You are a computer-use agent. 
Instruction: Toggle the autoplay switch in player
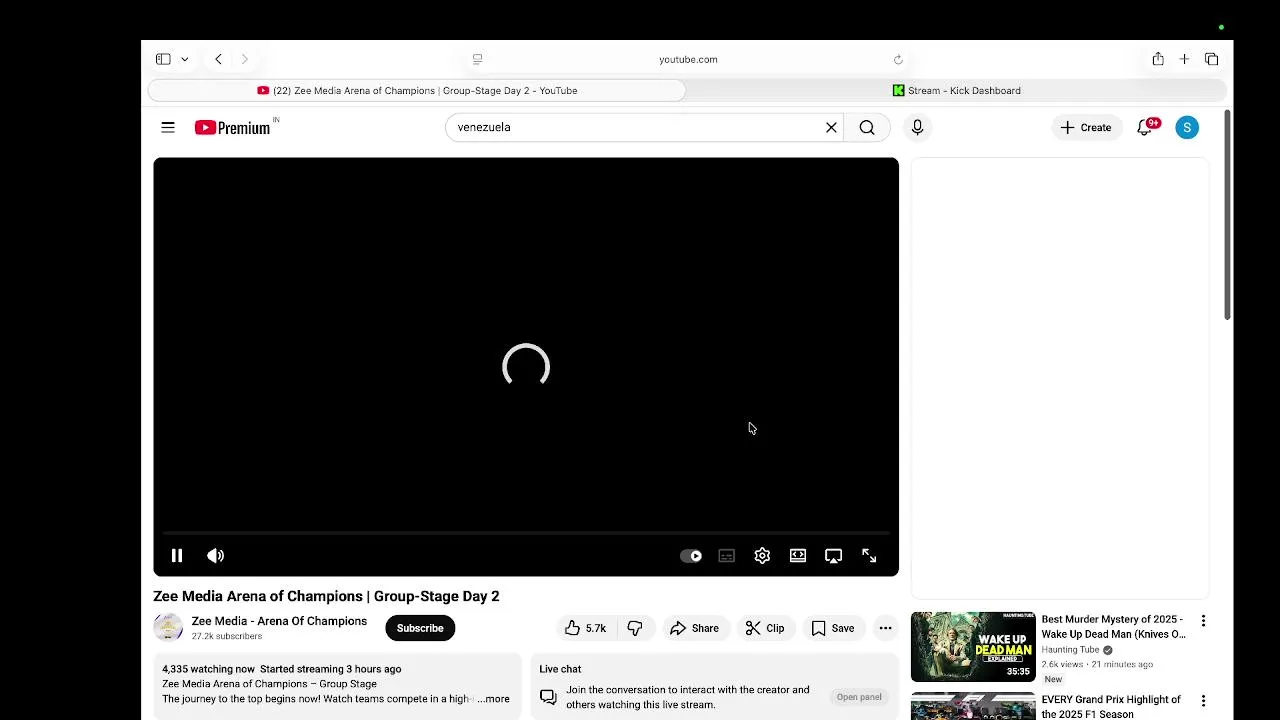click(x=691, y=556)
